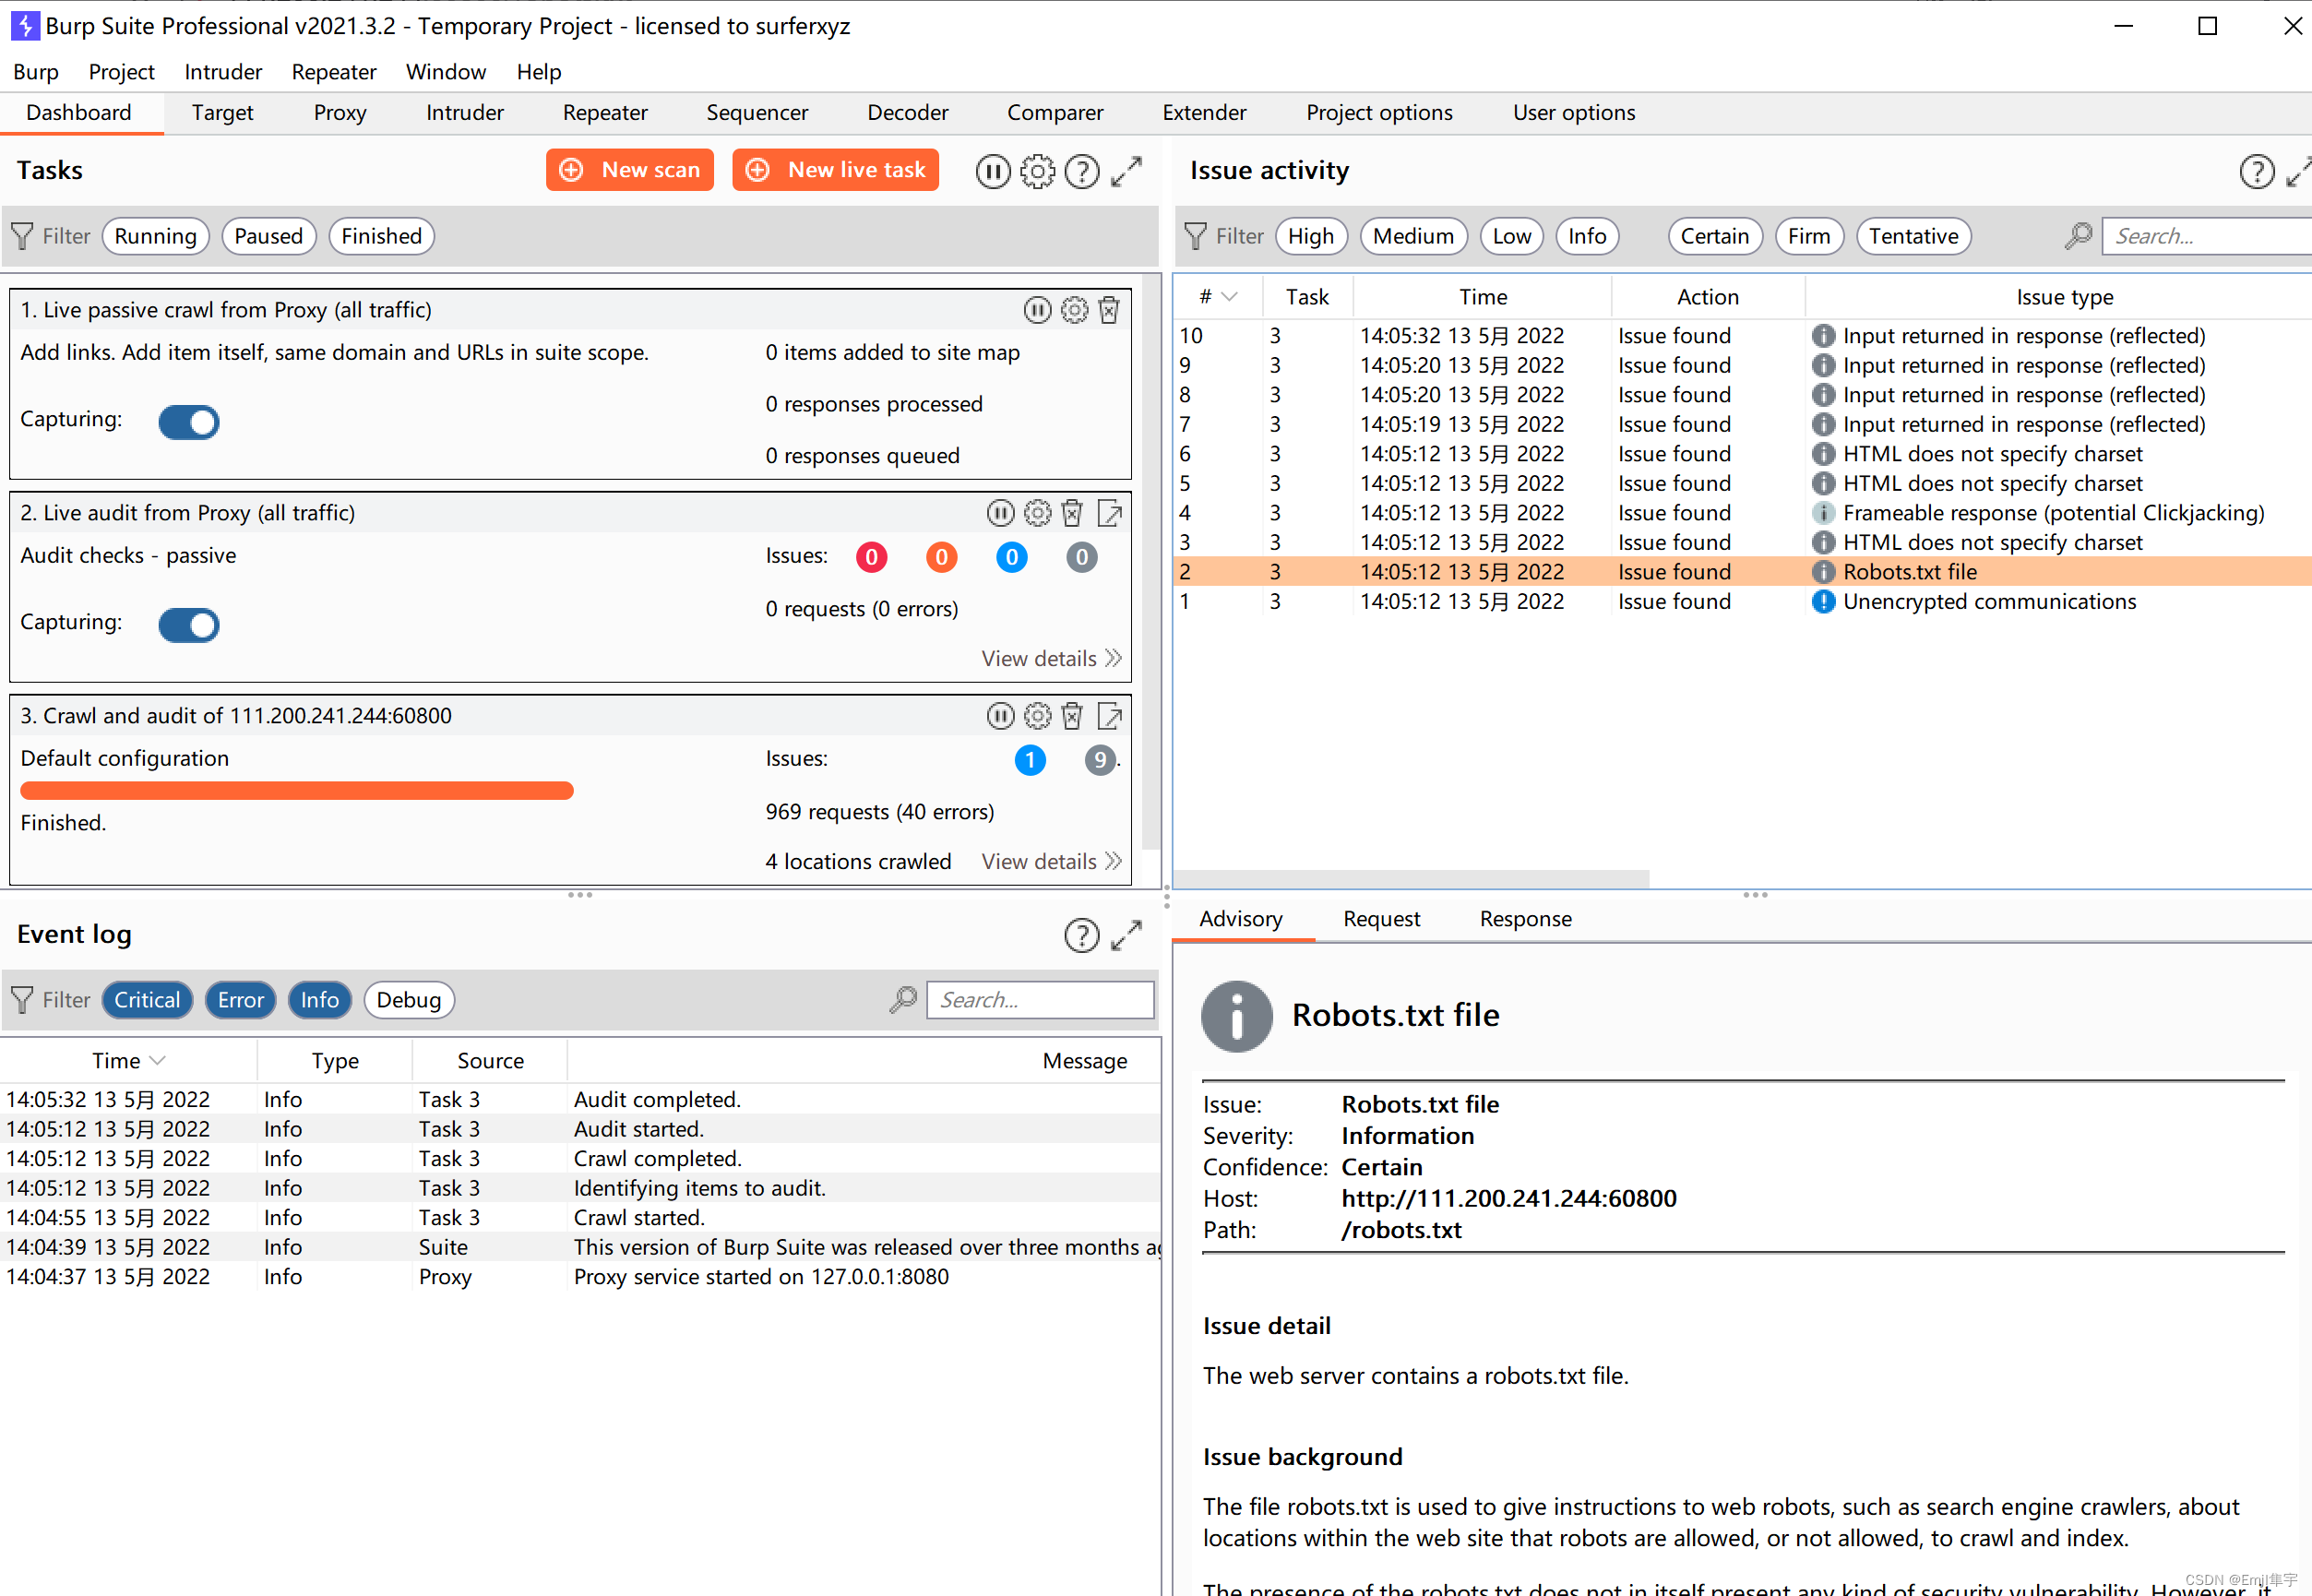2312x1596 pixels.
Task: Click the progress bar of task 3
Action: coord(296,790)
